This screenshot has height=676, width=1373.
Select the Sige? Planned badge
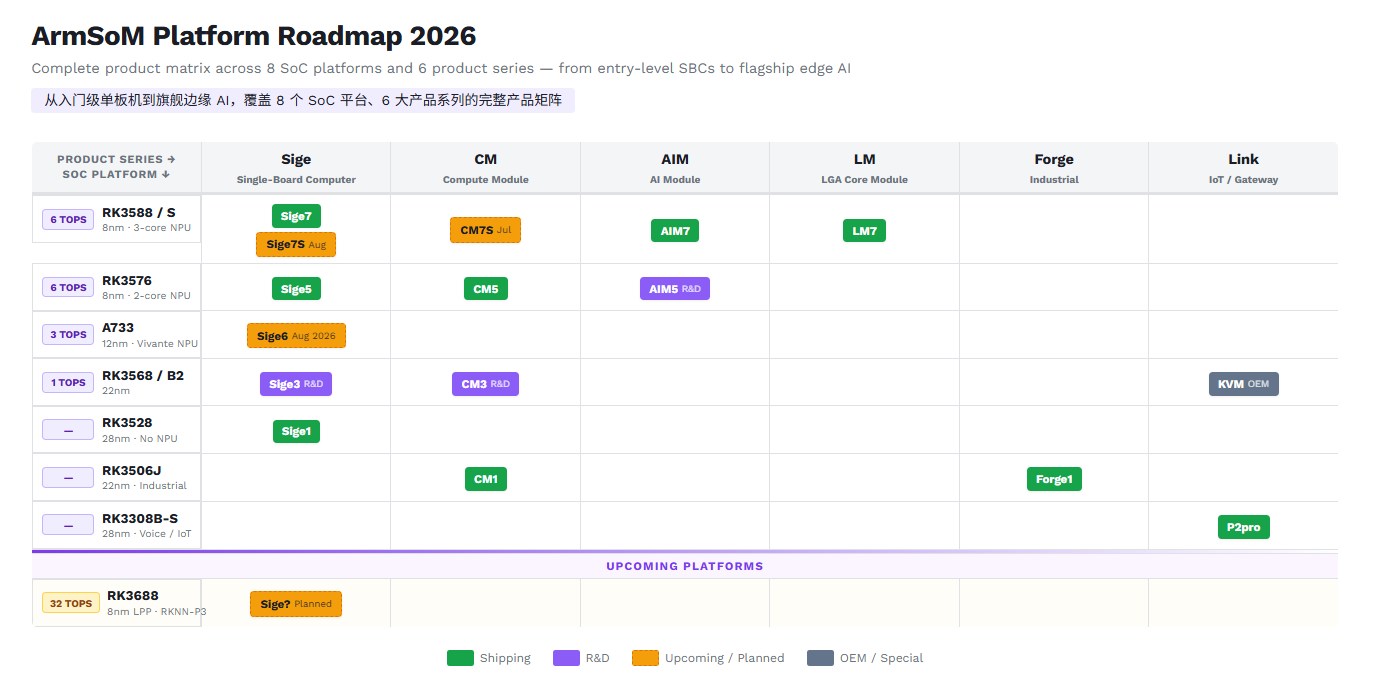[x=296, y=604]
